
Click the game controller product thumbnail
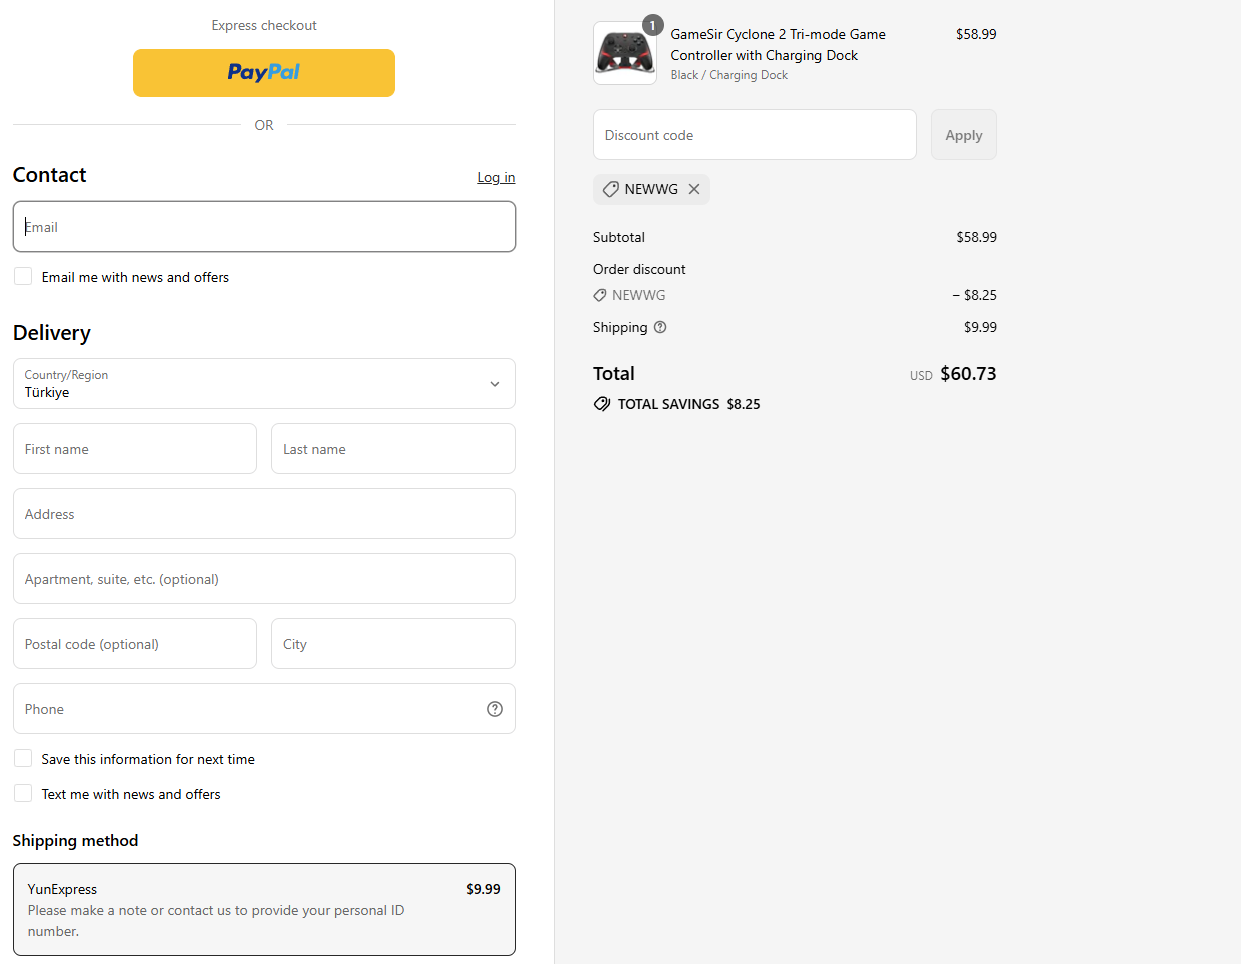click(x=624, y=53)
